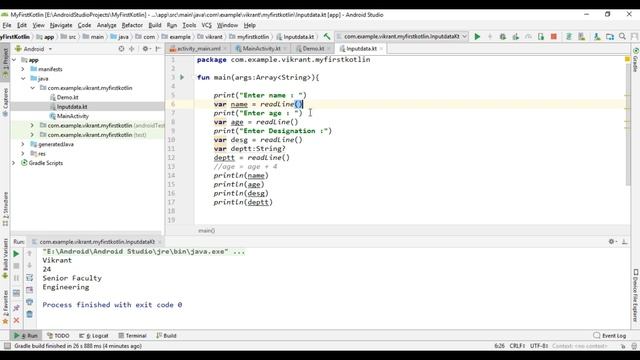Open the Refactor menu

[x=132, y=25]
